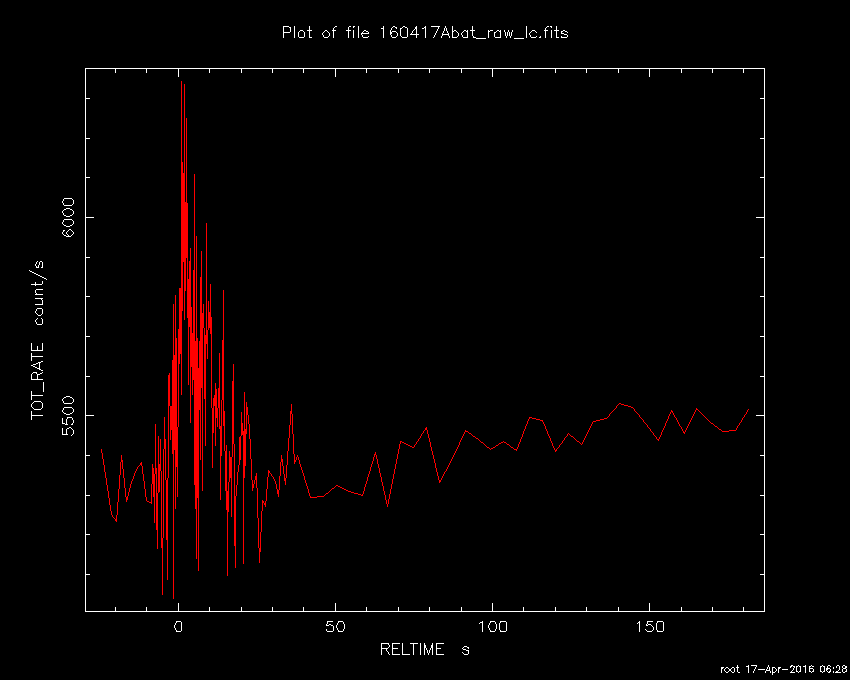The width and height of the screenshot is (850, 680).
Task: Click the highest peak of the red light curve
Action: (x=181, y=82)
